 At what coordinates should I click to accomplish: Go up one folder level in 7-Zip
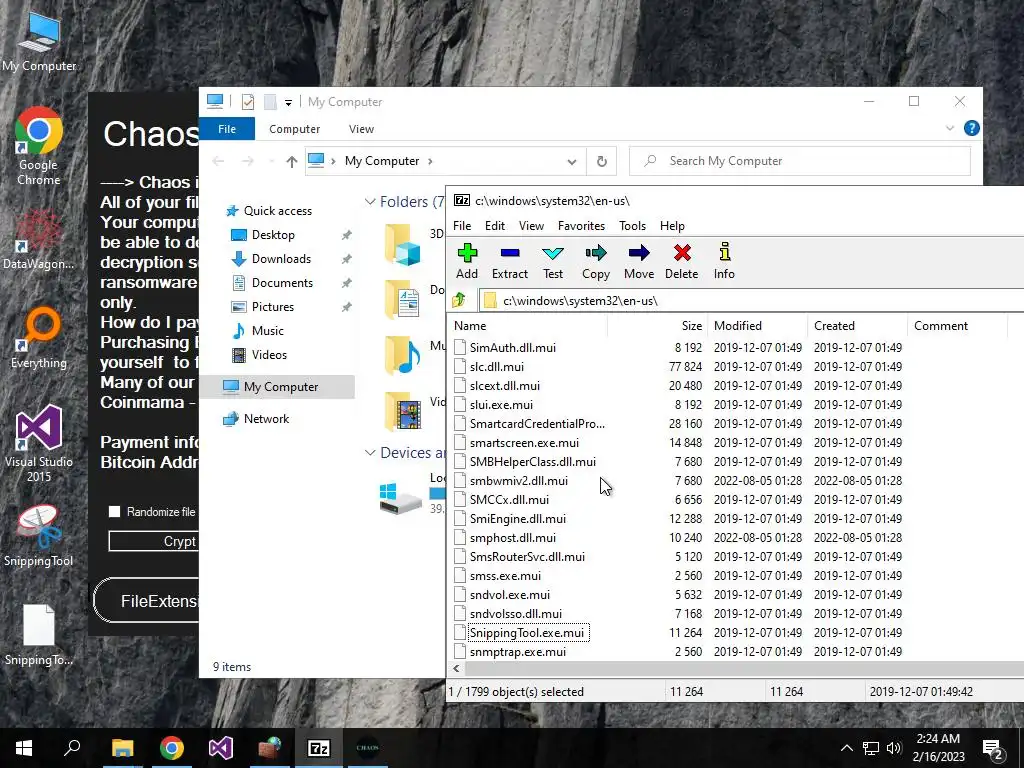click(458, 300)
